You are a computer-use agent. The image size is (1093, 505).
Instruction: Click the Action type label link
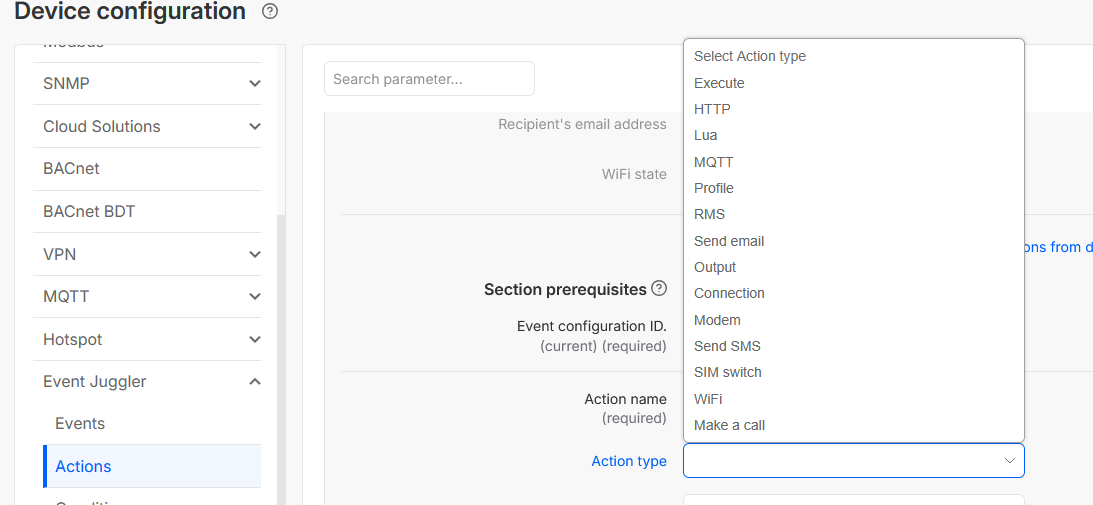tap(629, 461)
